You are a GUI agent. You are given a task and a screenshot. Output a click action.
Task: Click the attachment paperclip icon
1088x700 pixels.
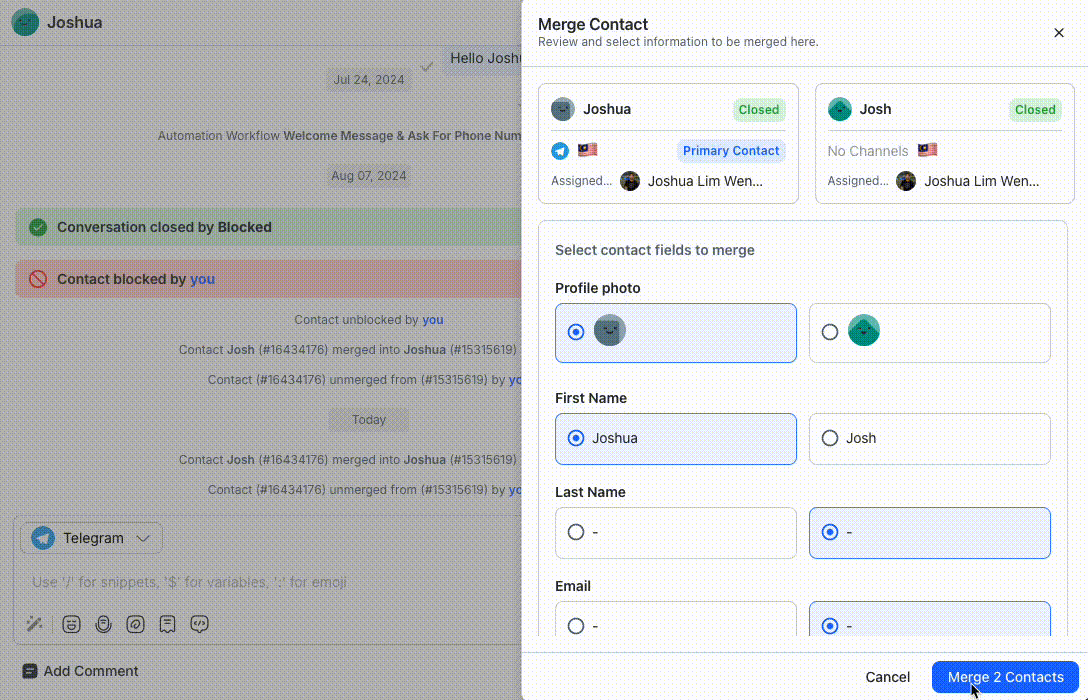135,624
